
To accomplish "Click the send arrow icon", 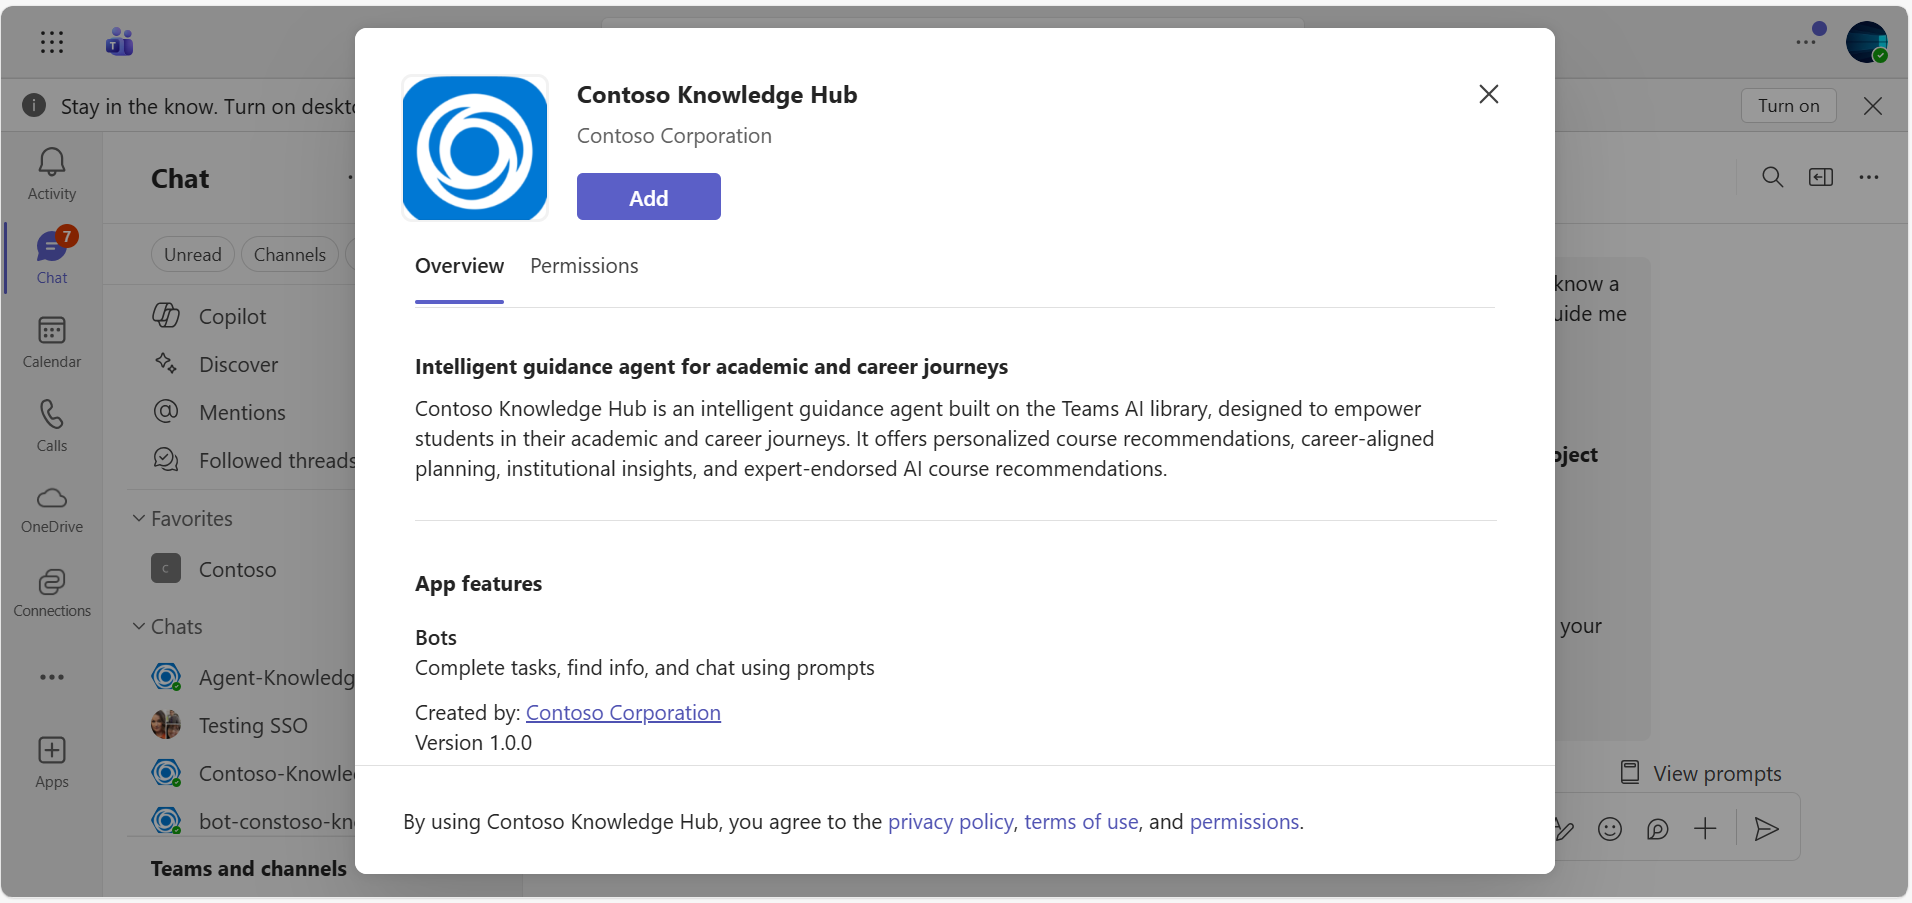I will [1767, 829].
